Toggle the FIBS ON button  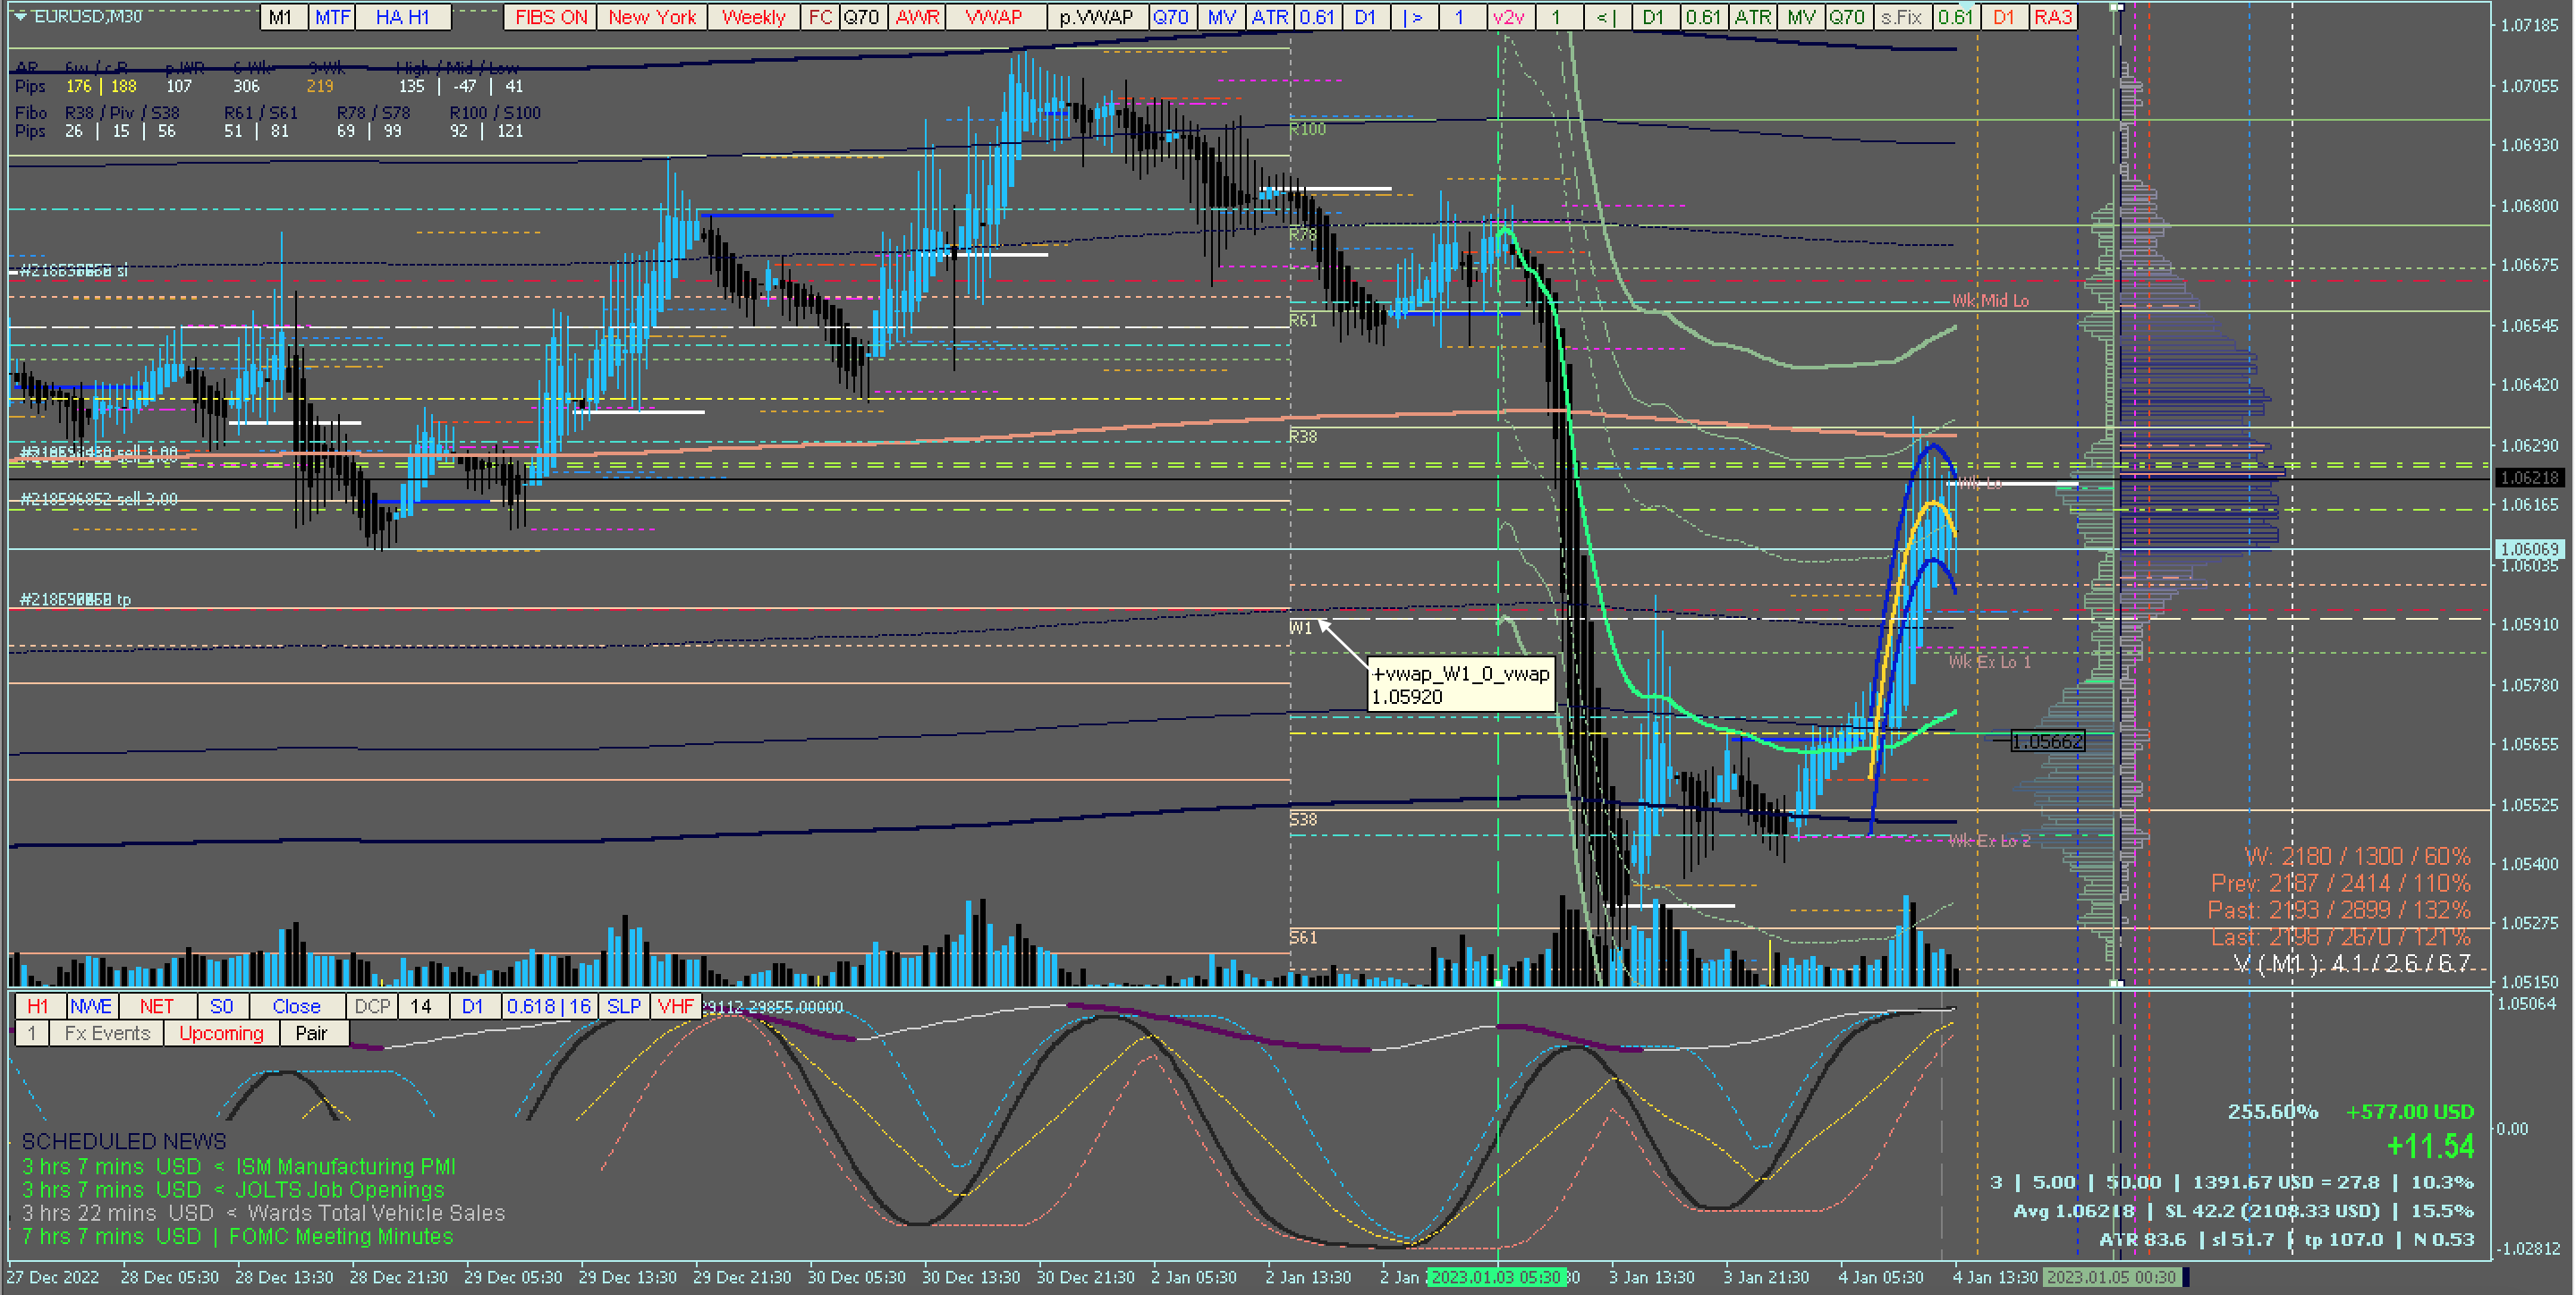pyautogui.click(x=550, y=17)
